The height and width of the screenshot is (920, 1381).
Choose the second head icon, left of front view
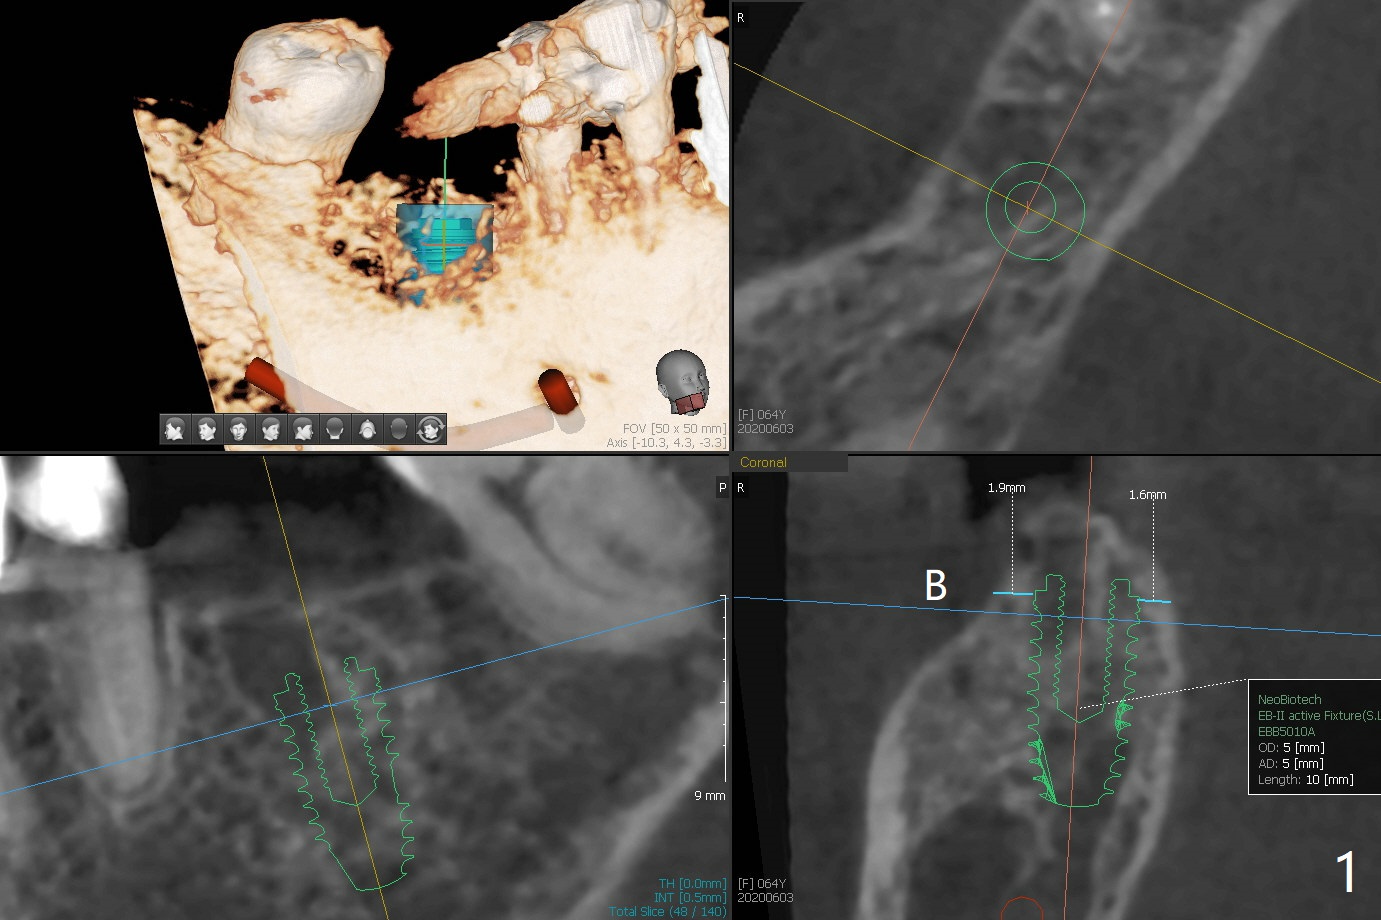point(207,429)
